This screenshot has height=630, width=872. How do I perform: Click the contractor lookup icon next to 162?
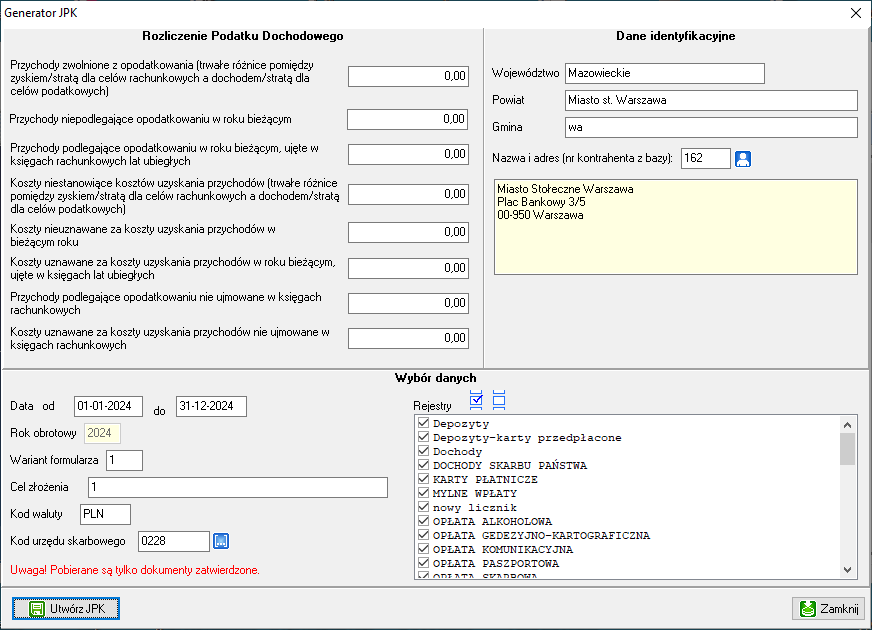point(743,159)
